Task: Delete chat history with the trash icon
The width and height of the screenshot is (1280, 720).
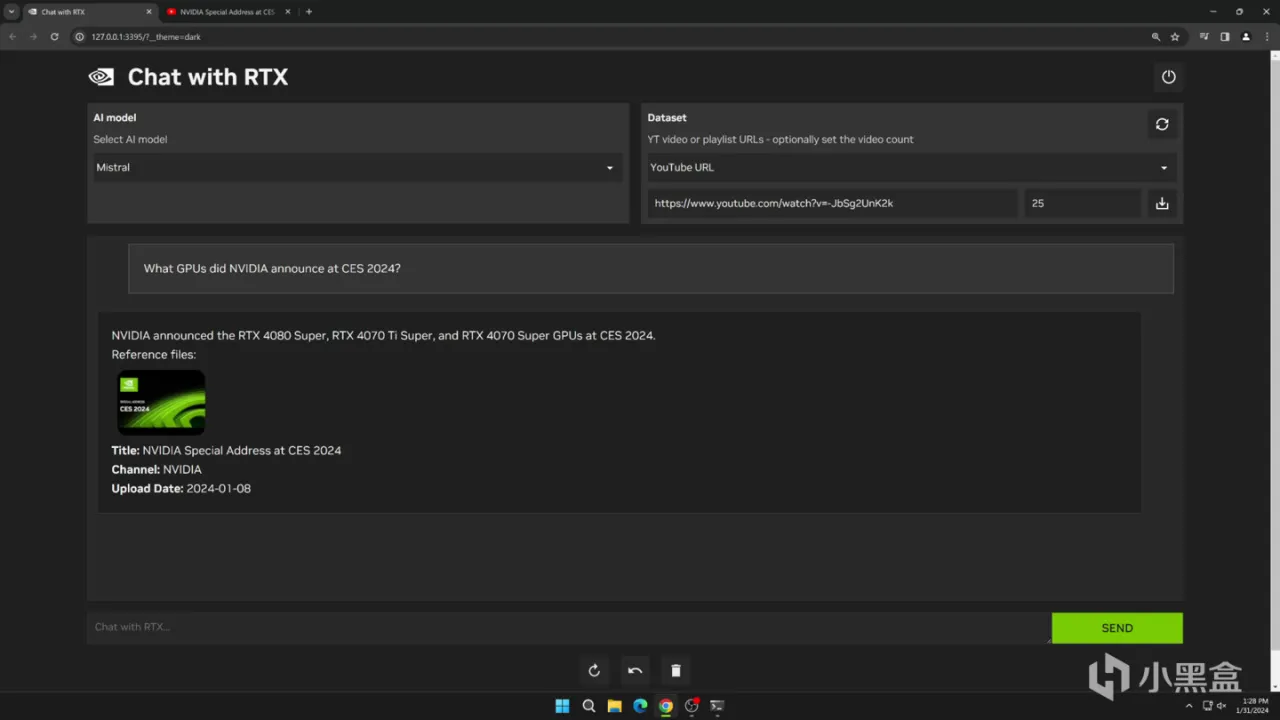Action: (x=676, y=670)
